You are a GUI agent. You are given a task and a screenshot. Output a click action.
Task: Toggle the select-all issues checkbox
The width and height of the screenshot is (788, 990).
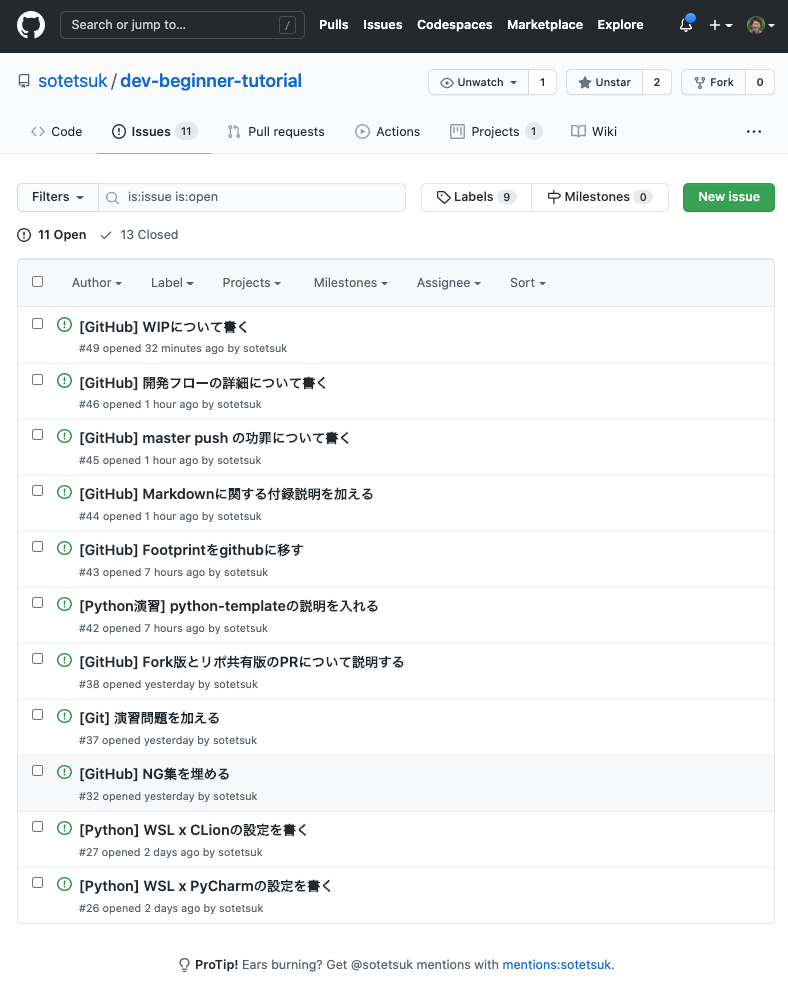click(x=38, y=282)
